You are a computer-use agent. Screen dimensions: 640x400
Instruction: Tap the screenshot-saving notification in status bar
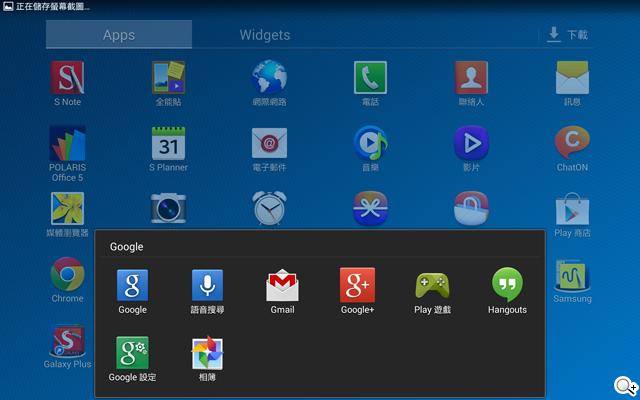(x=50, y=7)
